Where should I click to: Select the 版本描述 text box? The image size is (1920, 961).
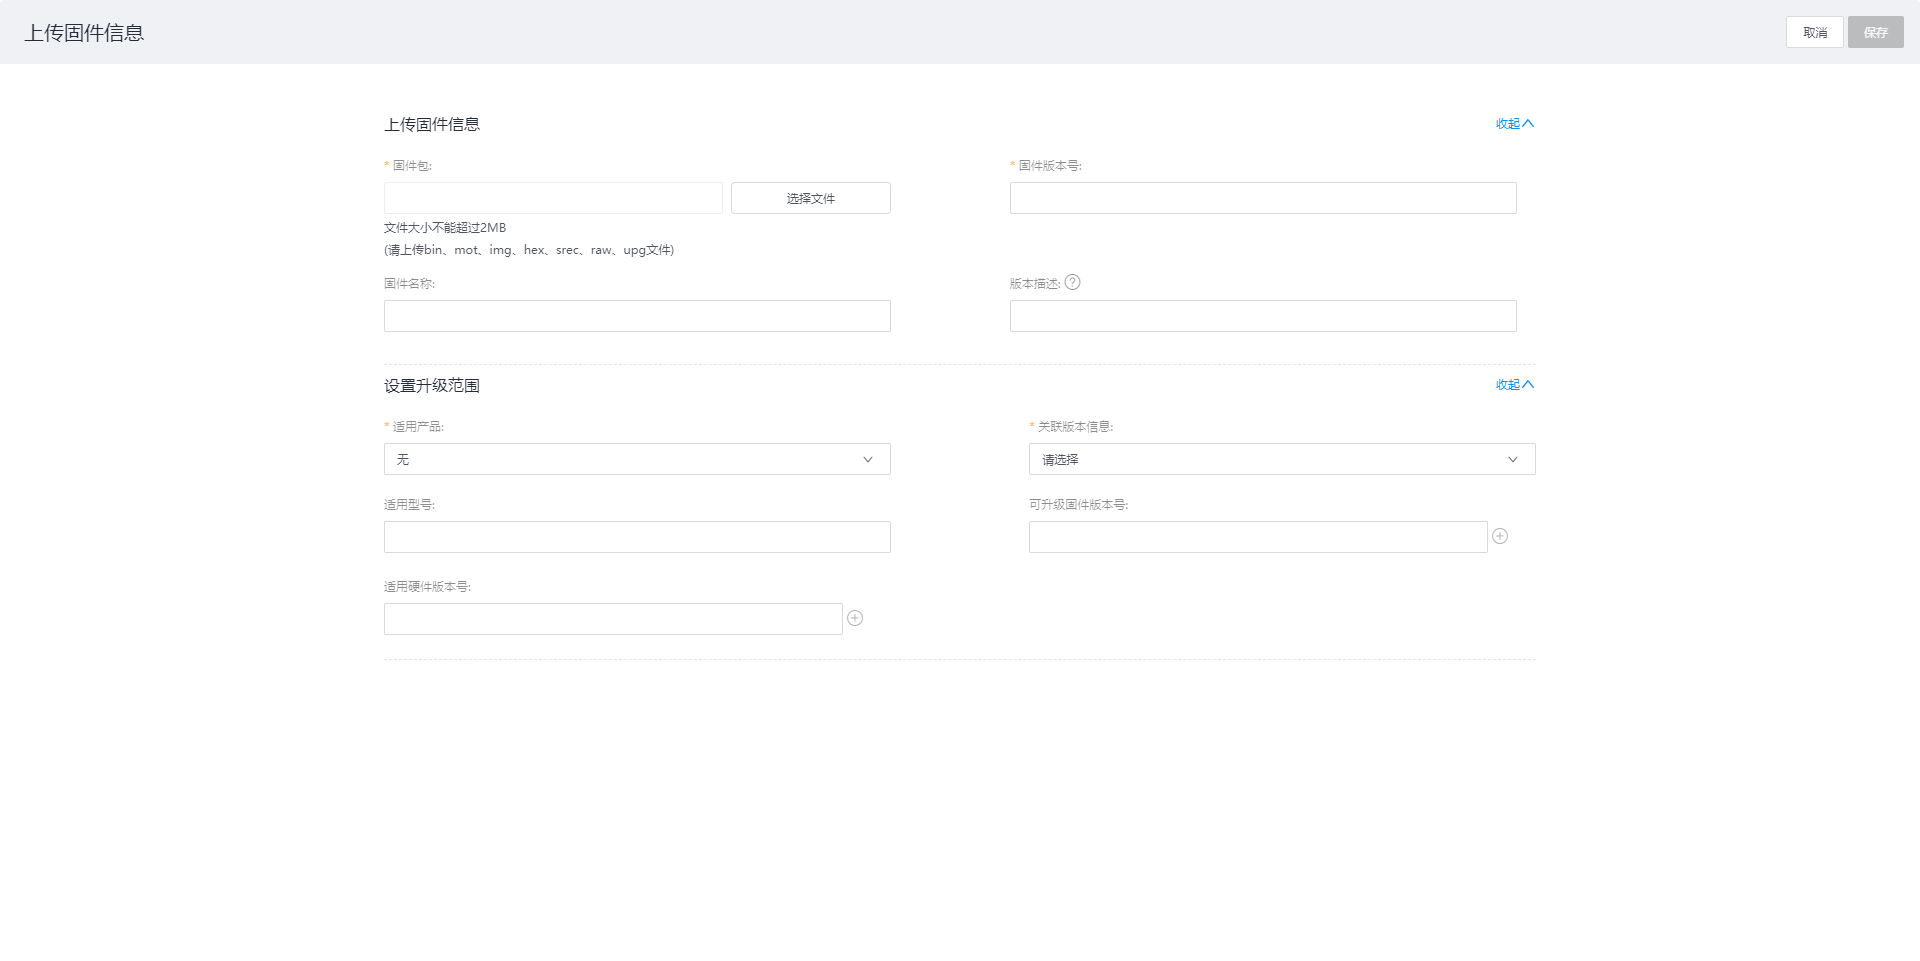tap(1262, 317)
